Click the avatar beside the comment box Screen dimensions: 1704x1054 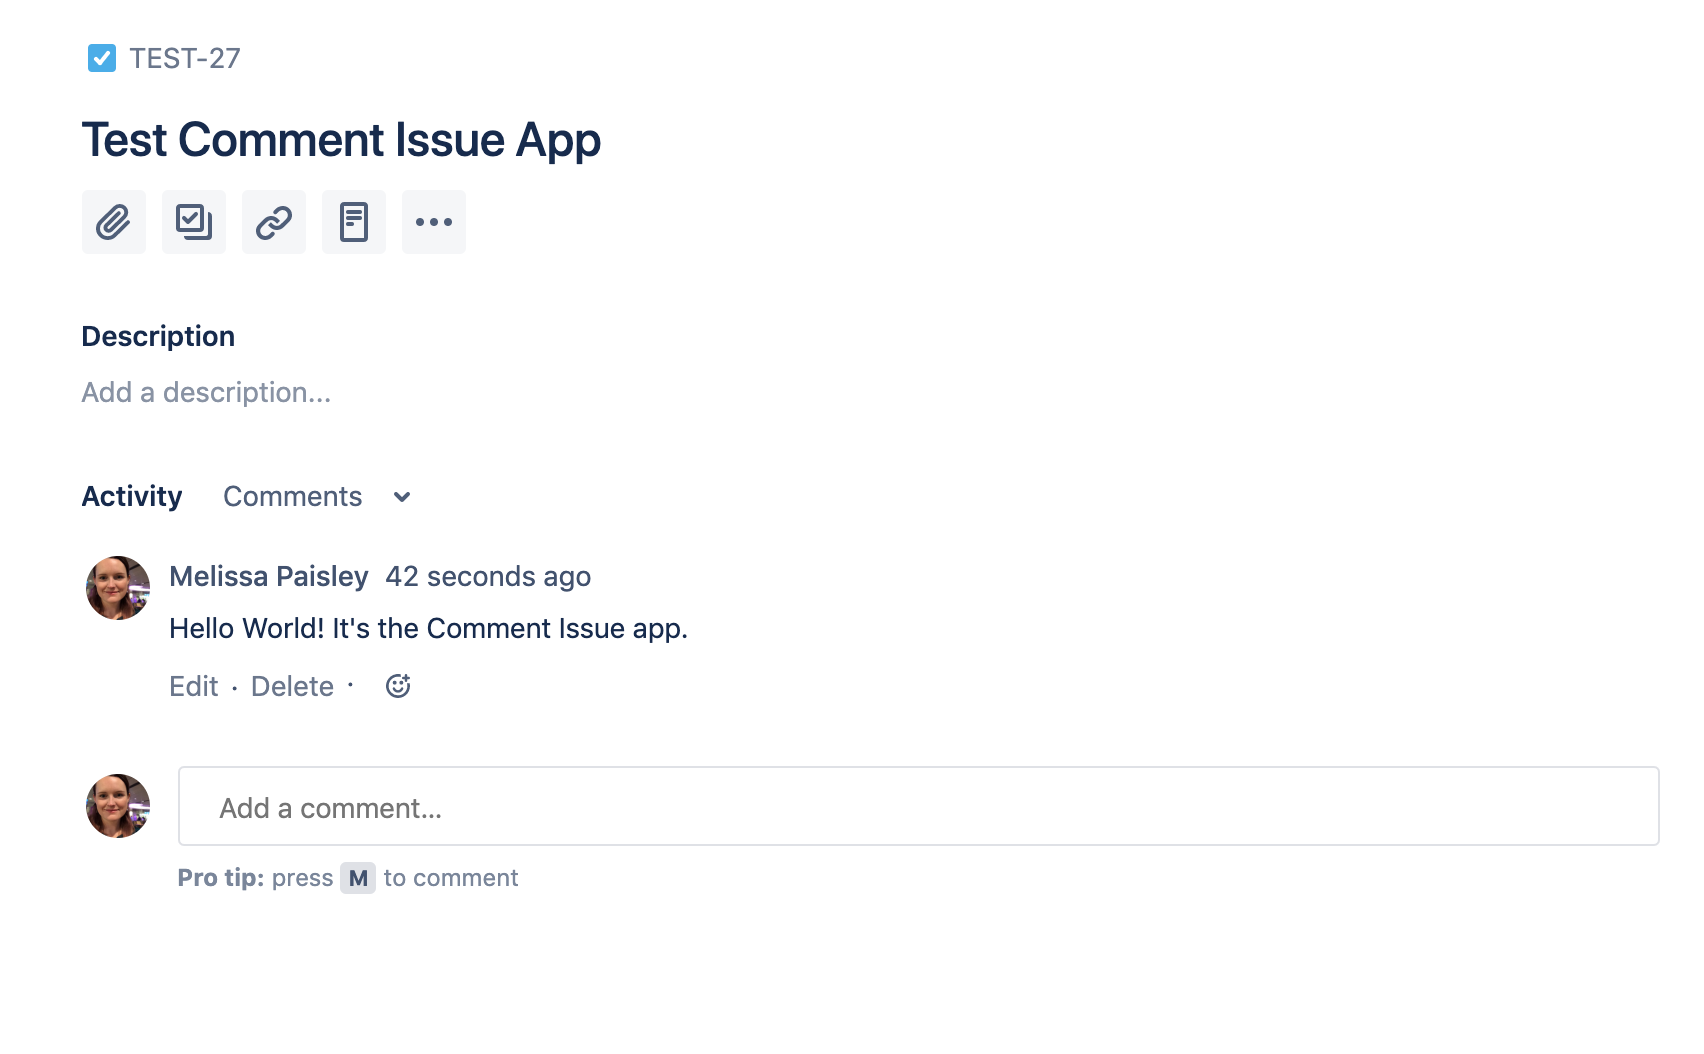[117, 806]
